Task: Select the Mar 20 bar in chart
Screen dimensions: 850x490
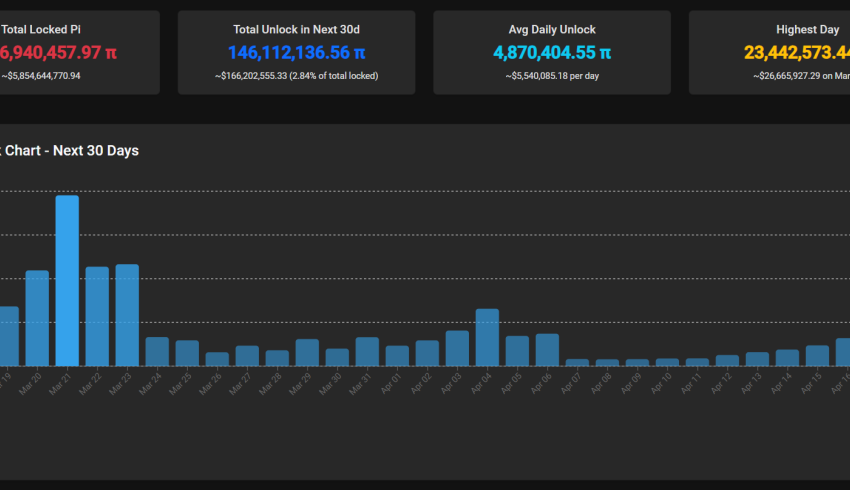Action: point(37,318)
